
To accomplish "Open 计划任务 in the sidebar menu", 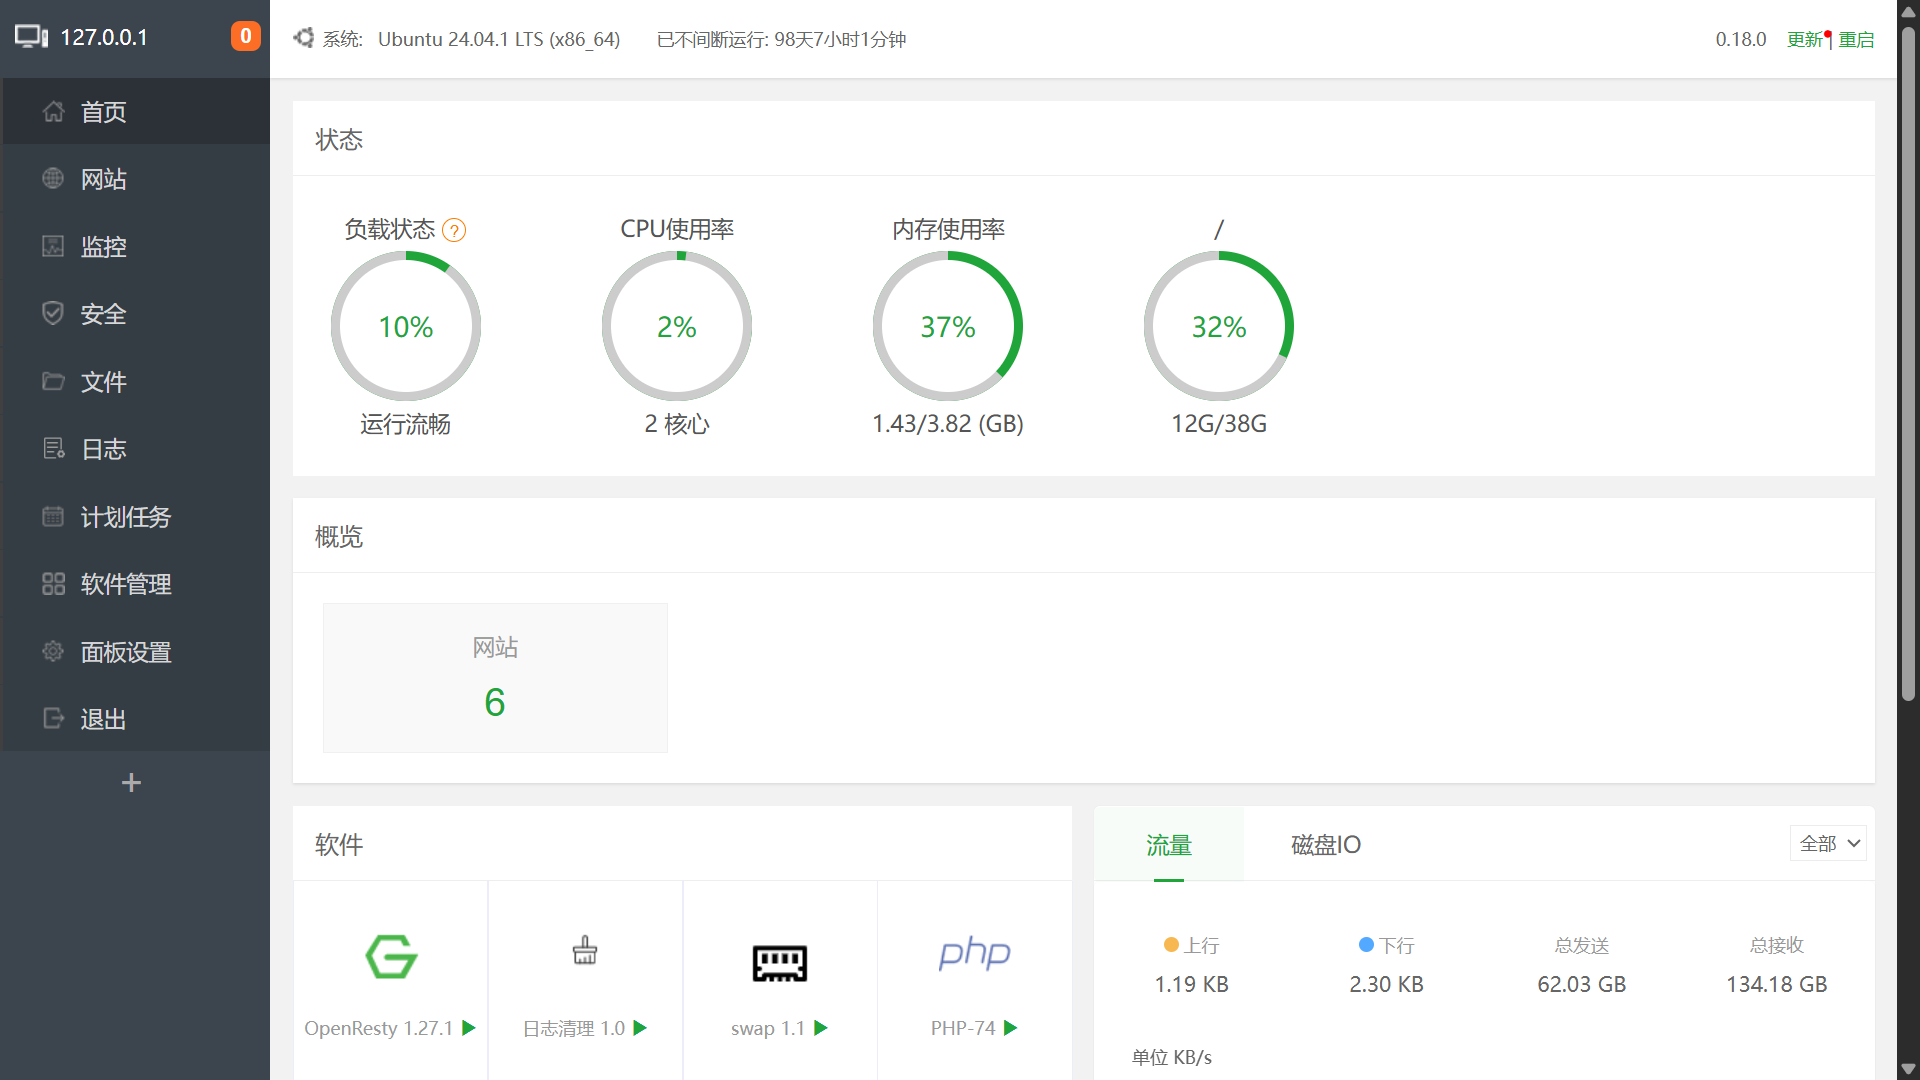I will coord(125,517).
